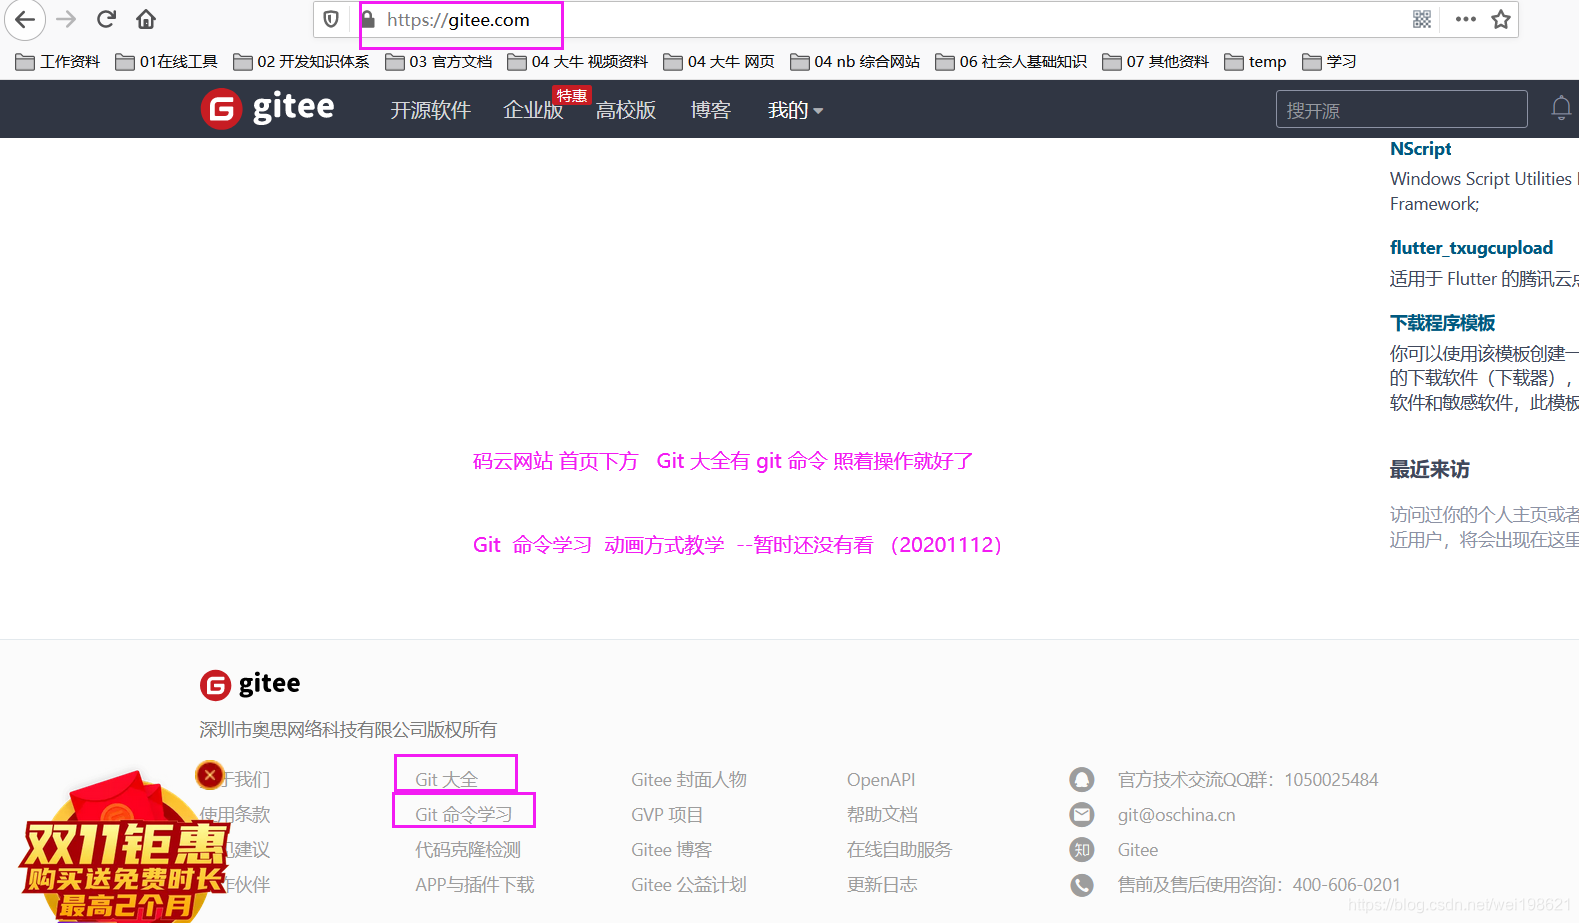Click the Zhihu 知 icon in footer
Screen dimensions: 1579x923
click(1082, 849)
